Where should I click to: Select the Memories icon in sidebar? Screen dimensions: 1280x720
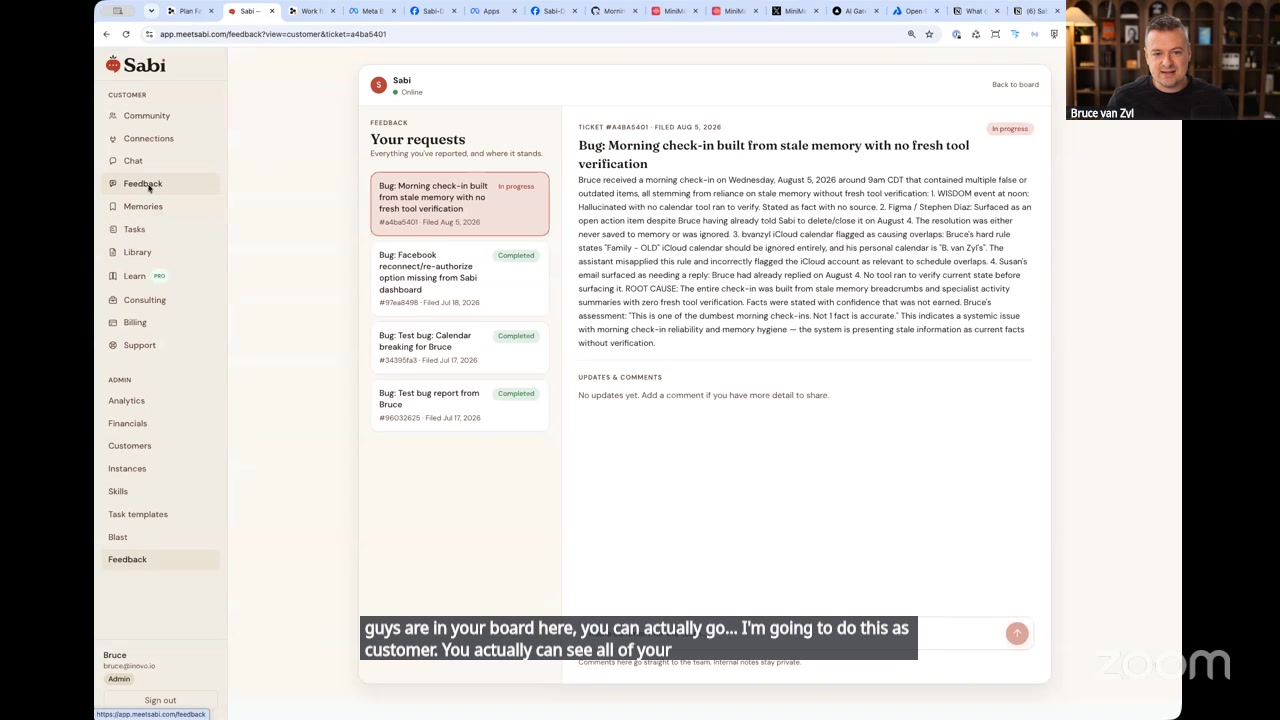point(113,207)
